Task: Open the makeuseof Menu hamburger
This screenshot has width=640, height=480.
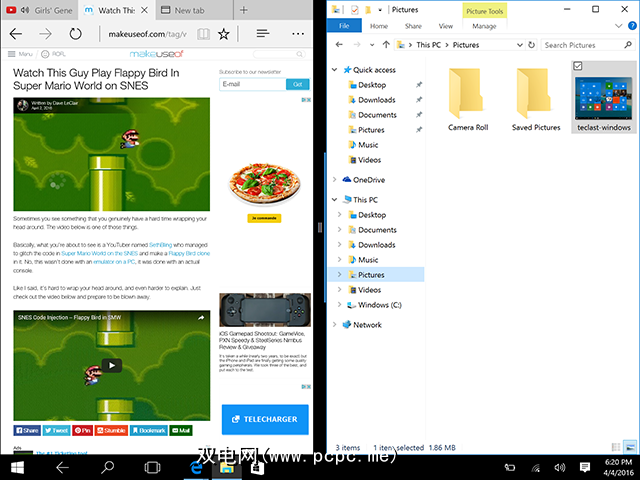Action: click(x=20, y=54)
